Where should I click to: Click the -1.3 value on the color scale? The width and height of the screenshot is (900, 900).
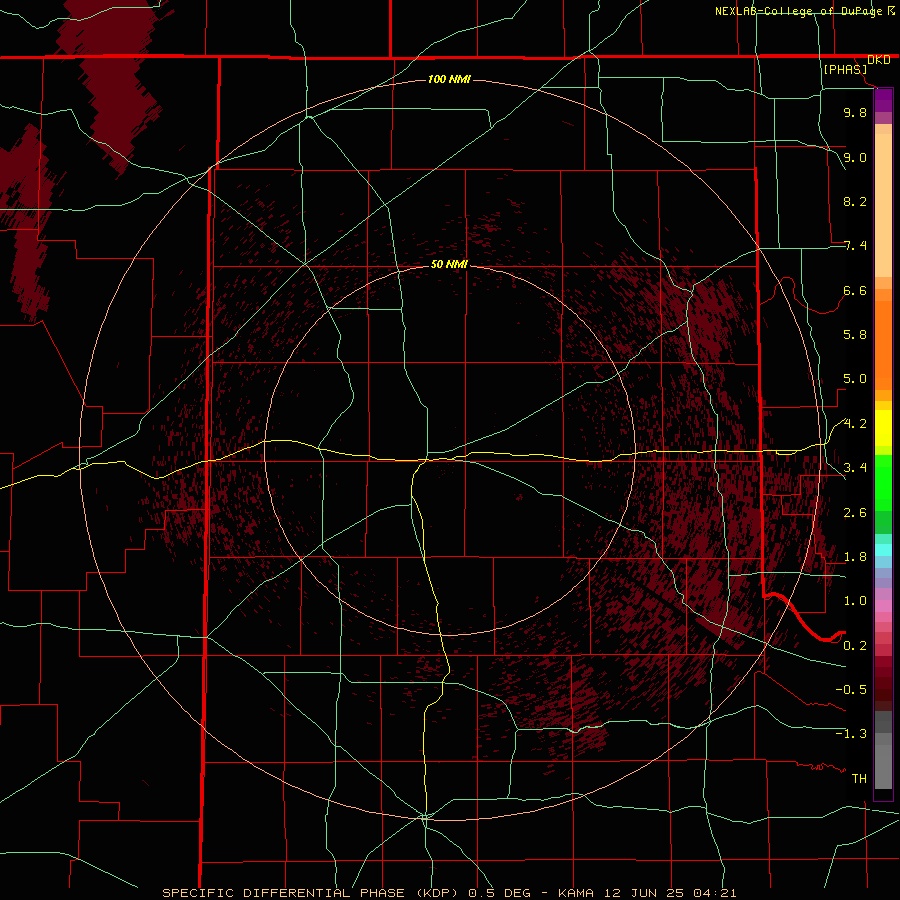[x=851, y=734]
